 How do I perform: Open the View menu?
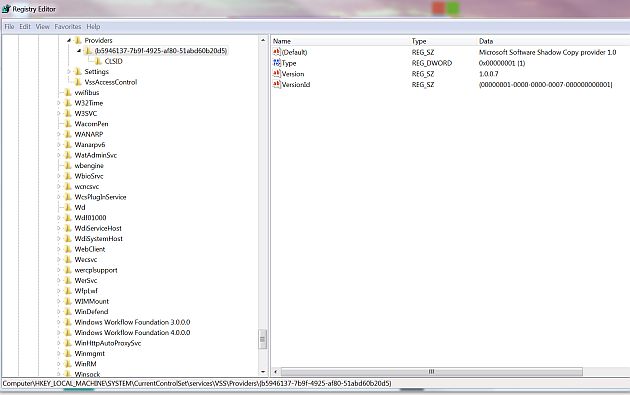[43, 27]
